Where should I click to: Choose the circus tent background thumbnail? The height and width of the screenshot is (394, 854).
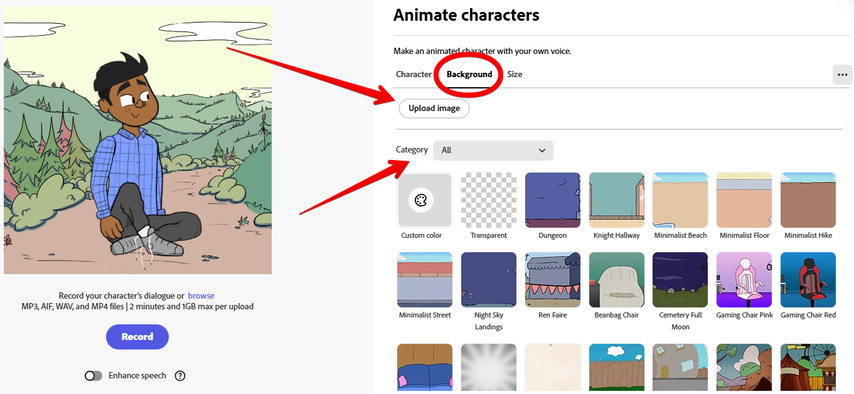click(x=808, y=368)
